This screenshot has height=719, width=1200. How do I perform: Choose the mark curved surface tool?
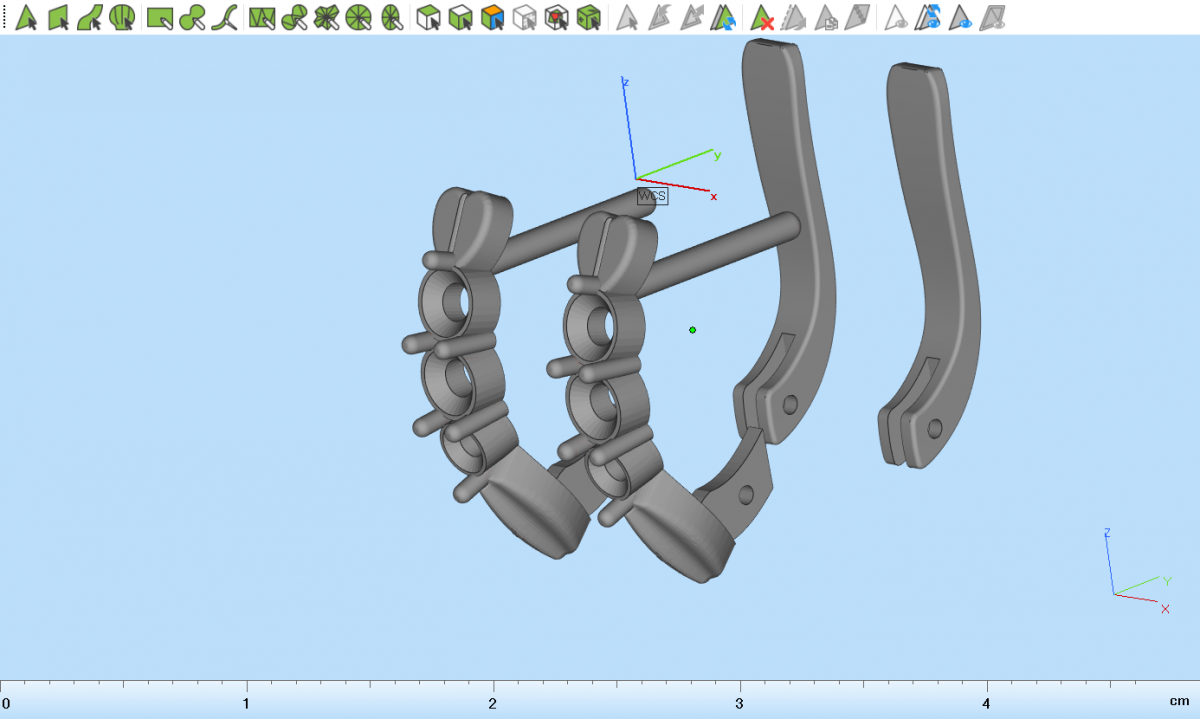pyautogui.click(x=90, y=17)
